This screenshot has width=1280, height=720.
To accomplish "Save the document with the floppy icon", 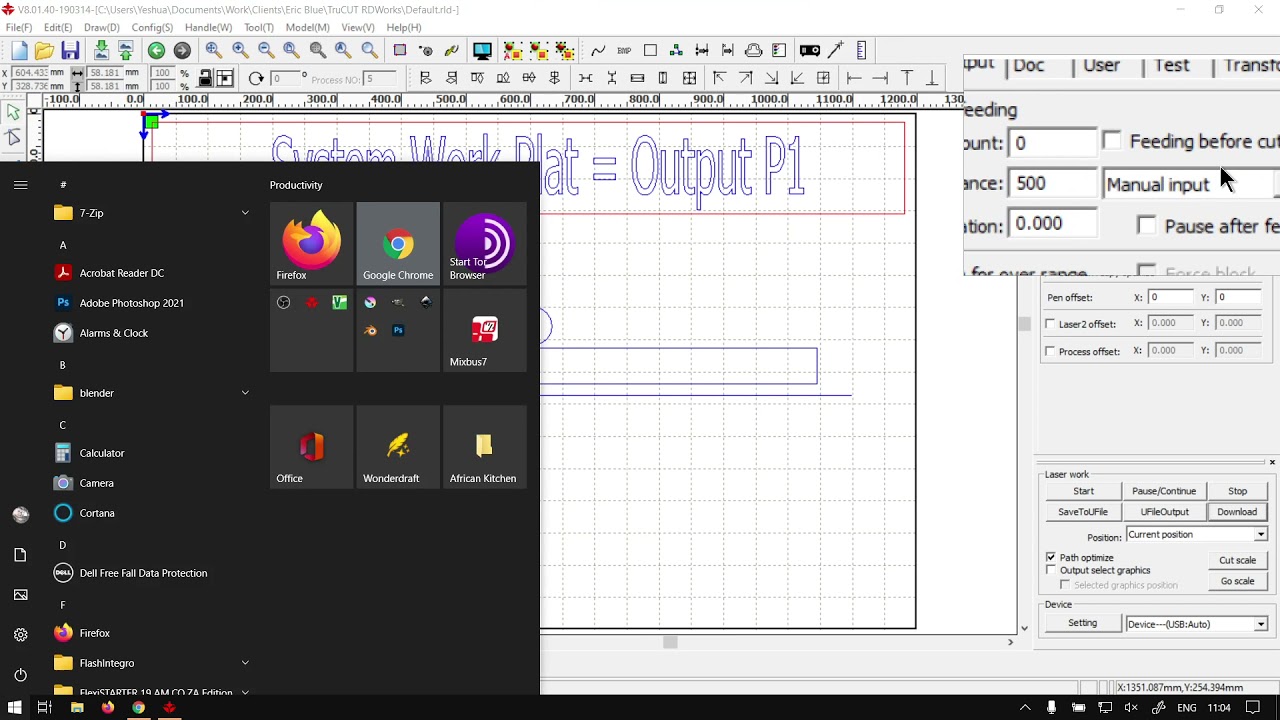I will 70,51.
